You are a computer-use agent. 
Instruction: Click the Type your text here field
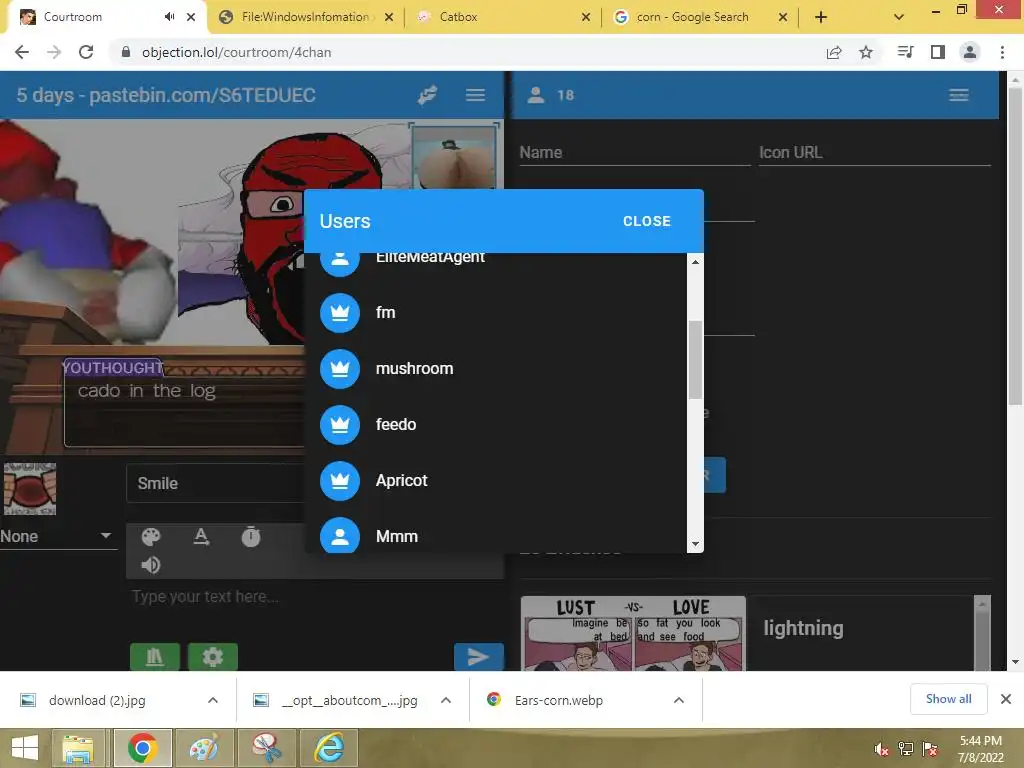(317, 597)
